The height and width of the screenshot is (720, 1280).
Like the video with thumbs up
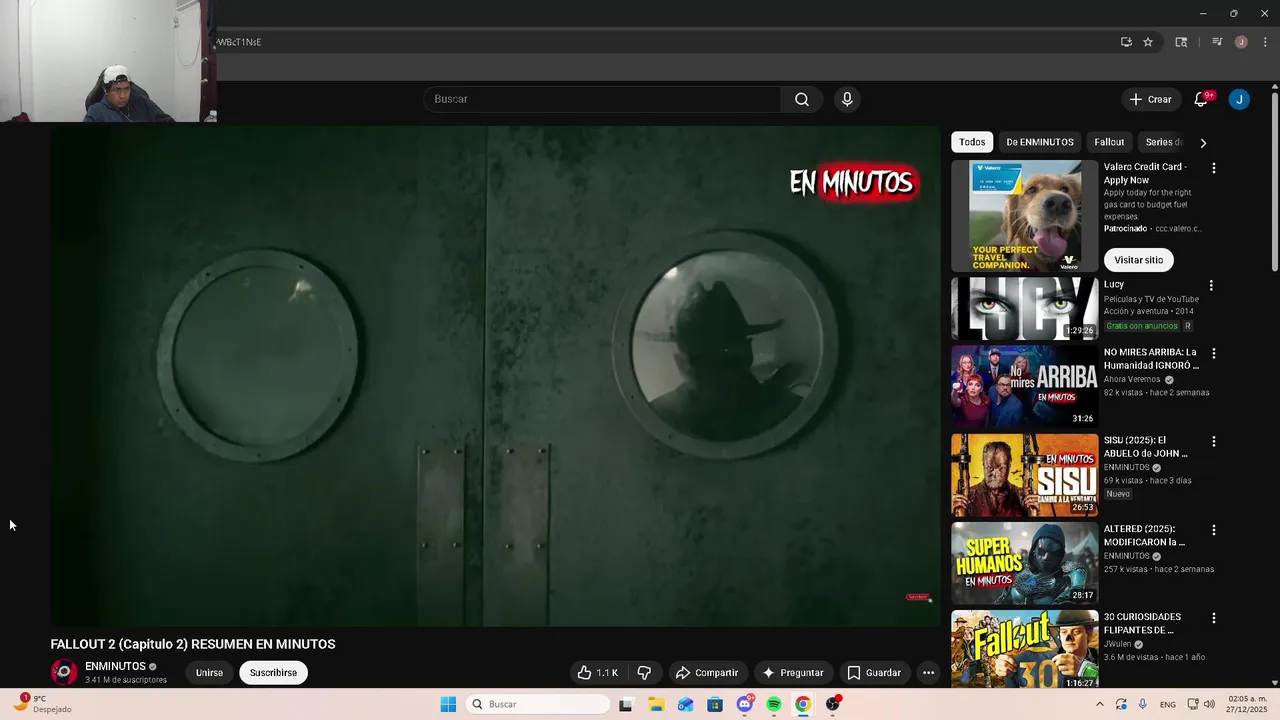598,673
